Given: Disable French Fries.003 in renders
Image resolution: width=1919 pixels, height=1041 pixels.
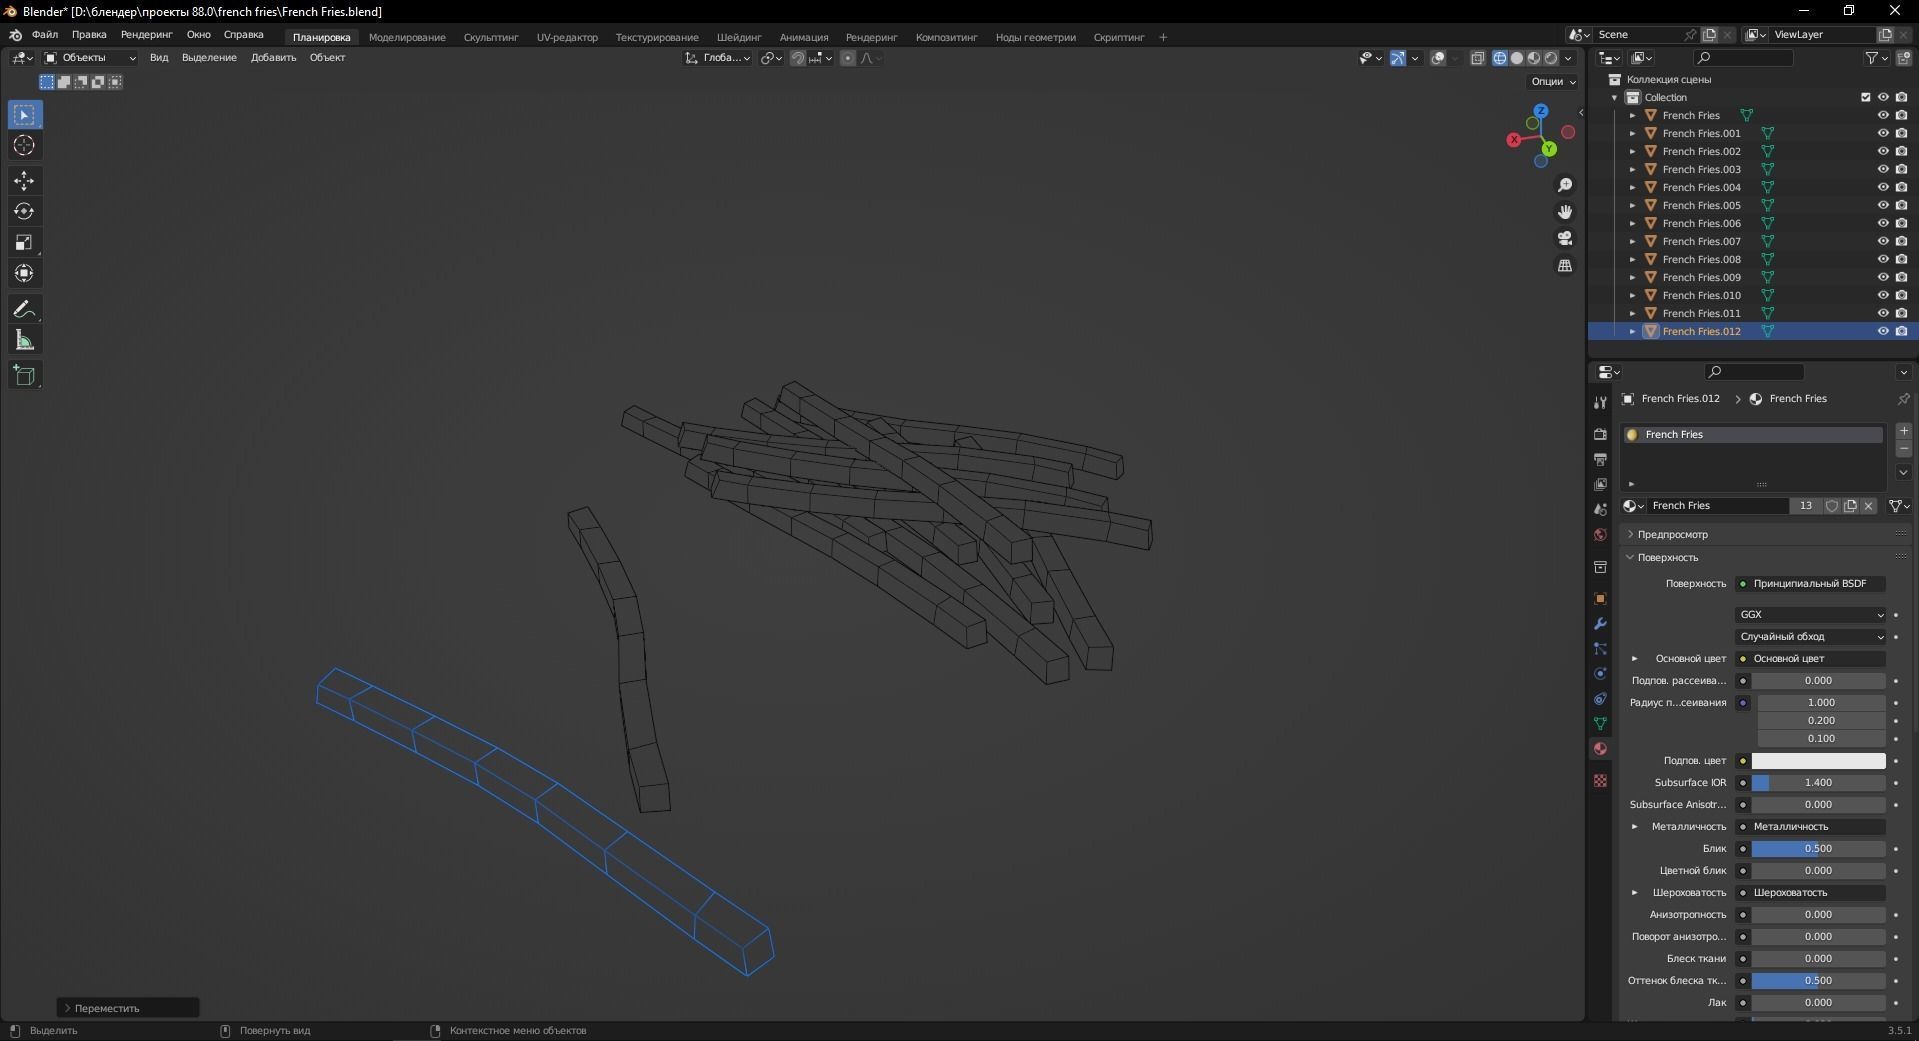Looking at the screenshot, I should [1901, 169].
